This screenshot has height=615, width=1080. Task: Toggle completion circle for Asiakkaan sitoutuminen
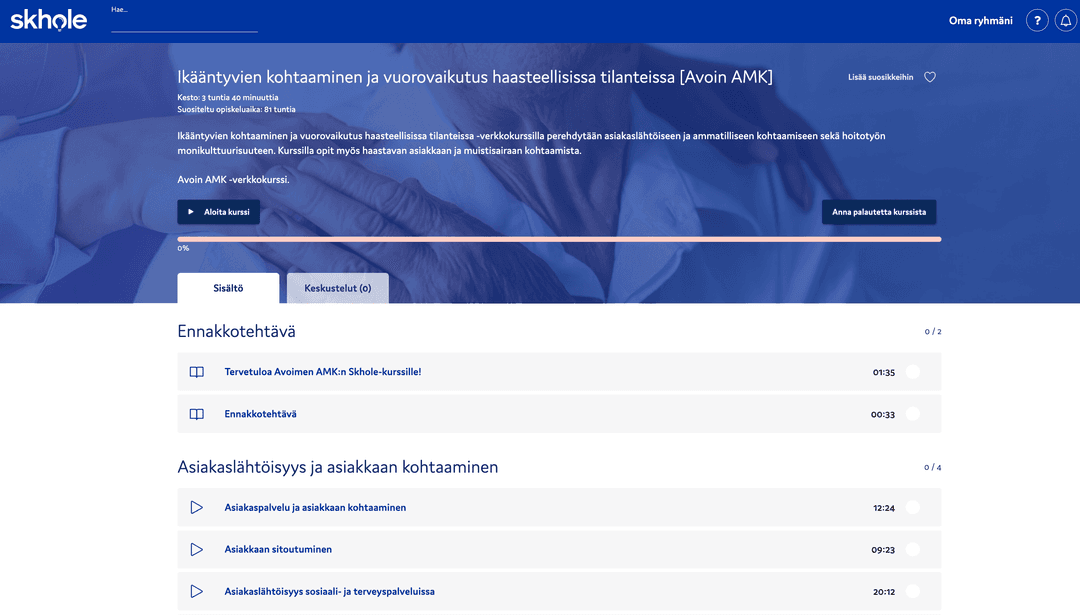(x=912, y=550)
